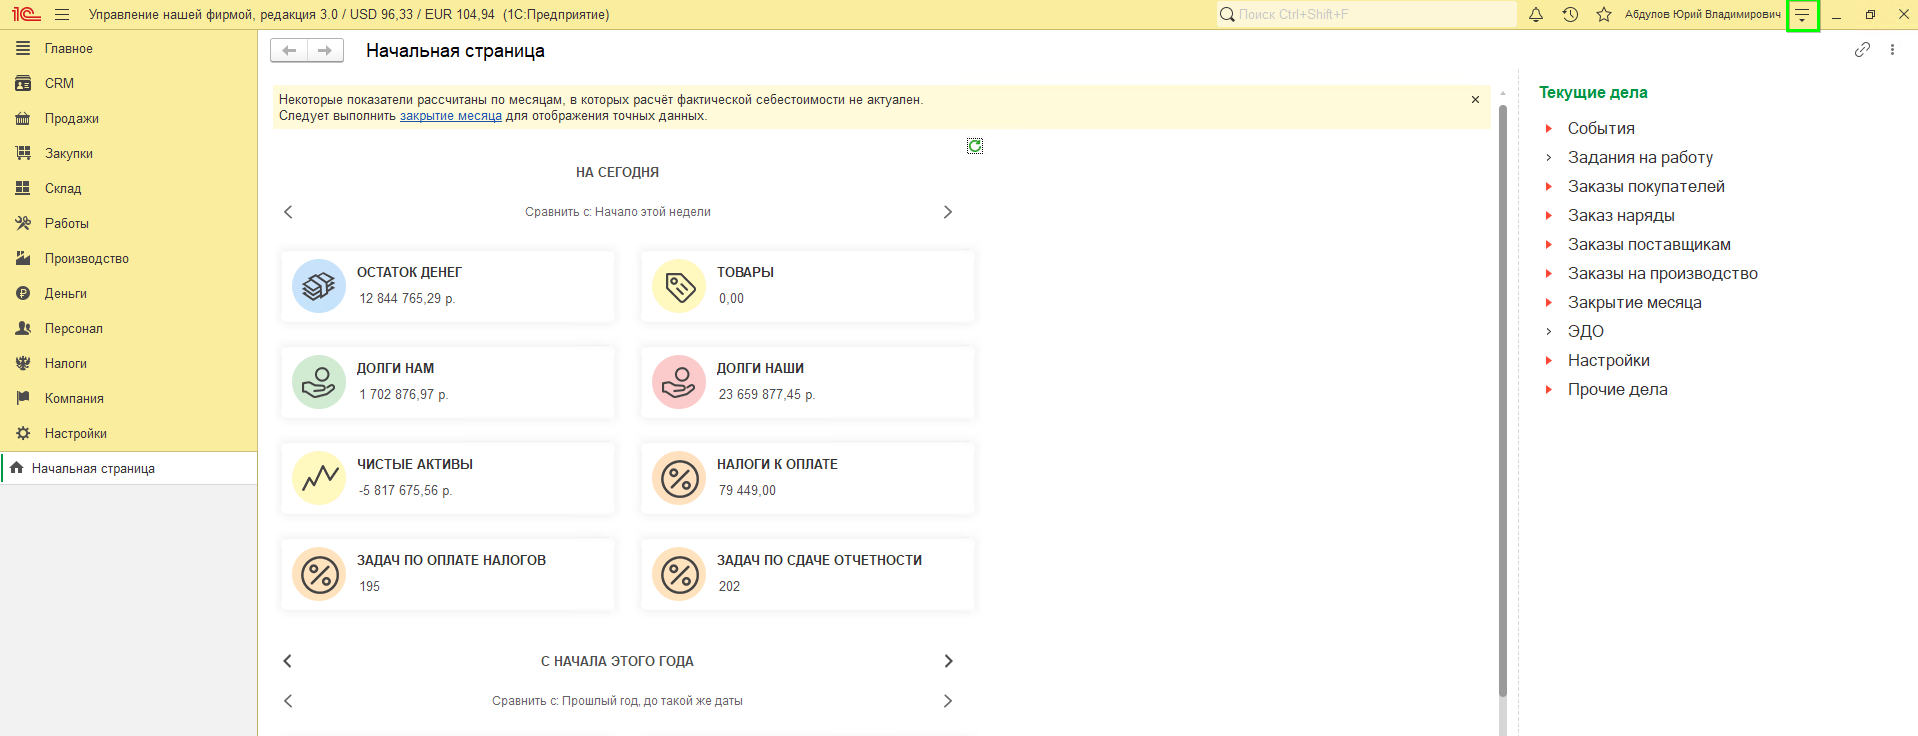Click the Долги нам value 1 702 876,97
1918x736 pixels.
404,394
